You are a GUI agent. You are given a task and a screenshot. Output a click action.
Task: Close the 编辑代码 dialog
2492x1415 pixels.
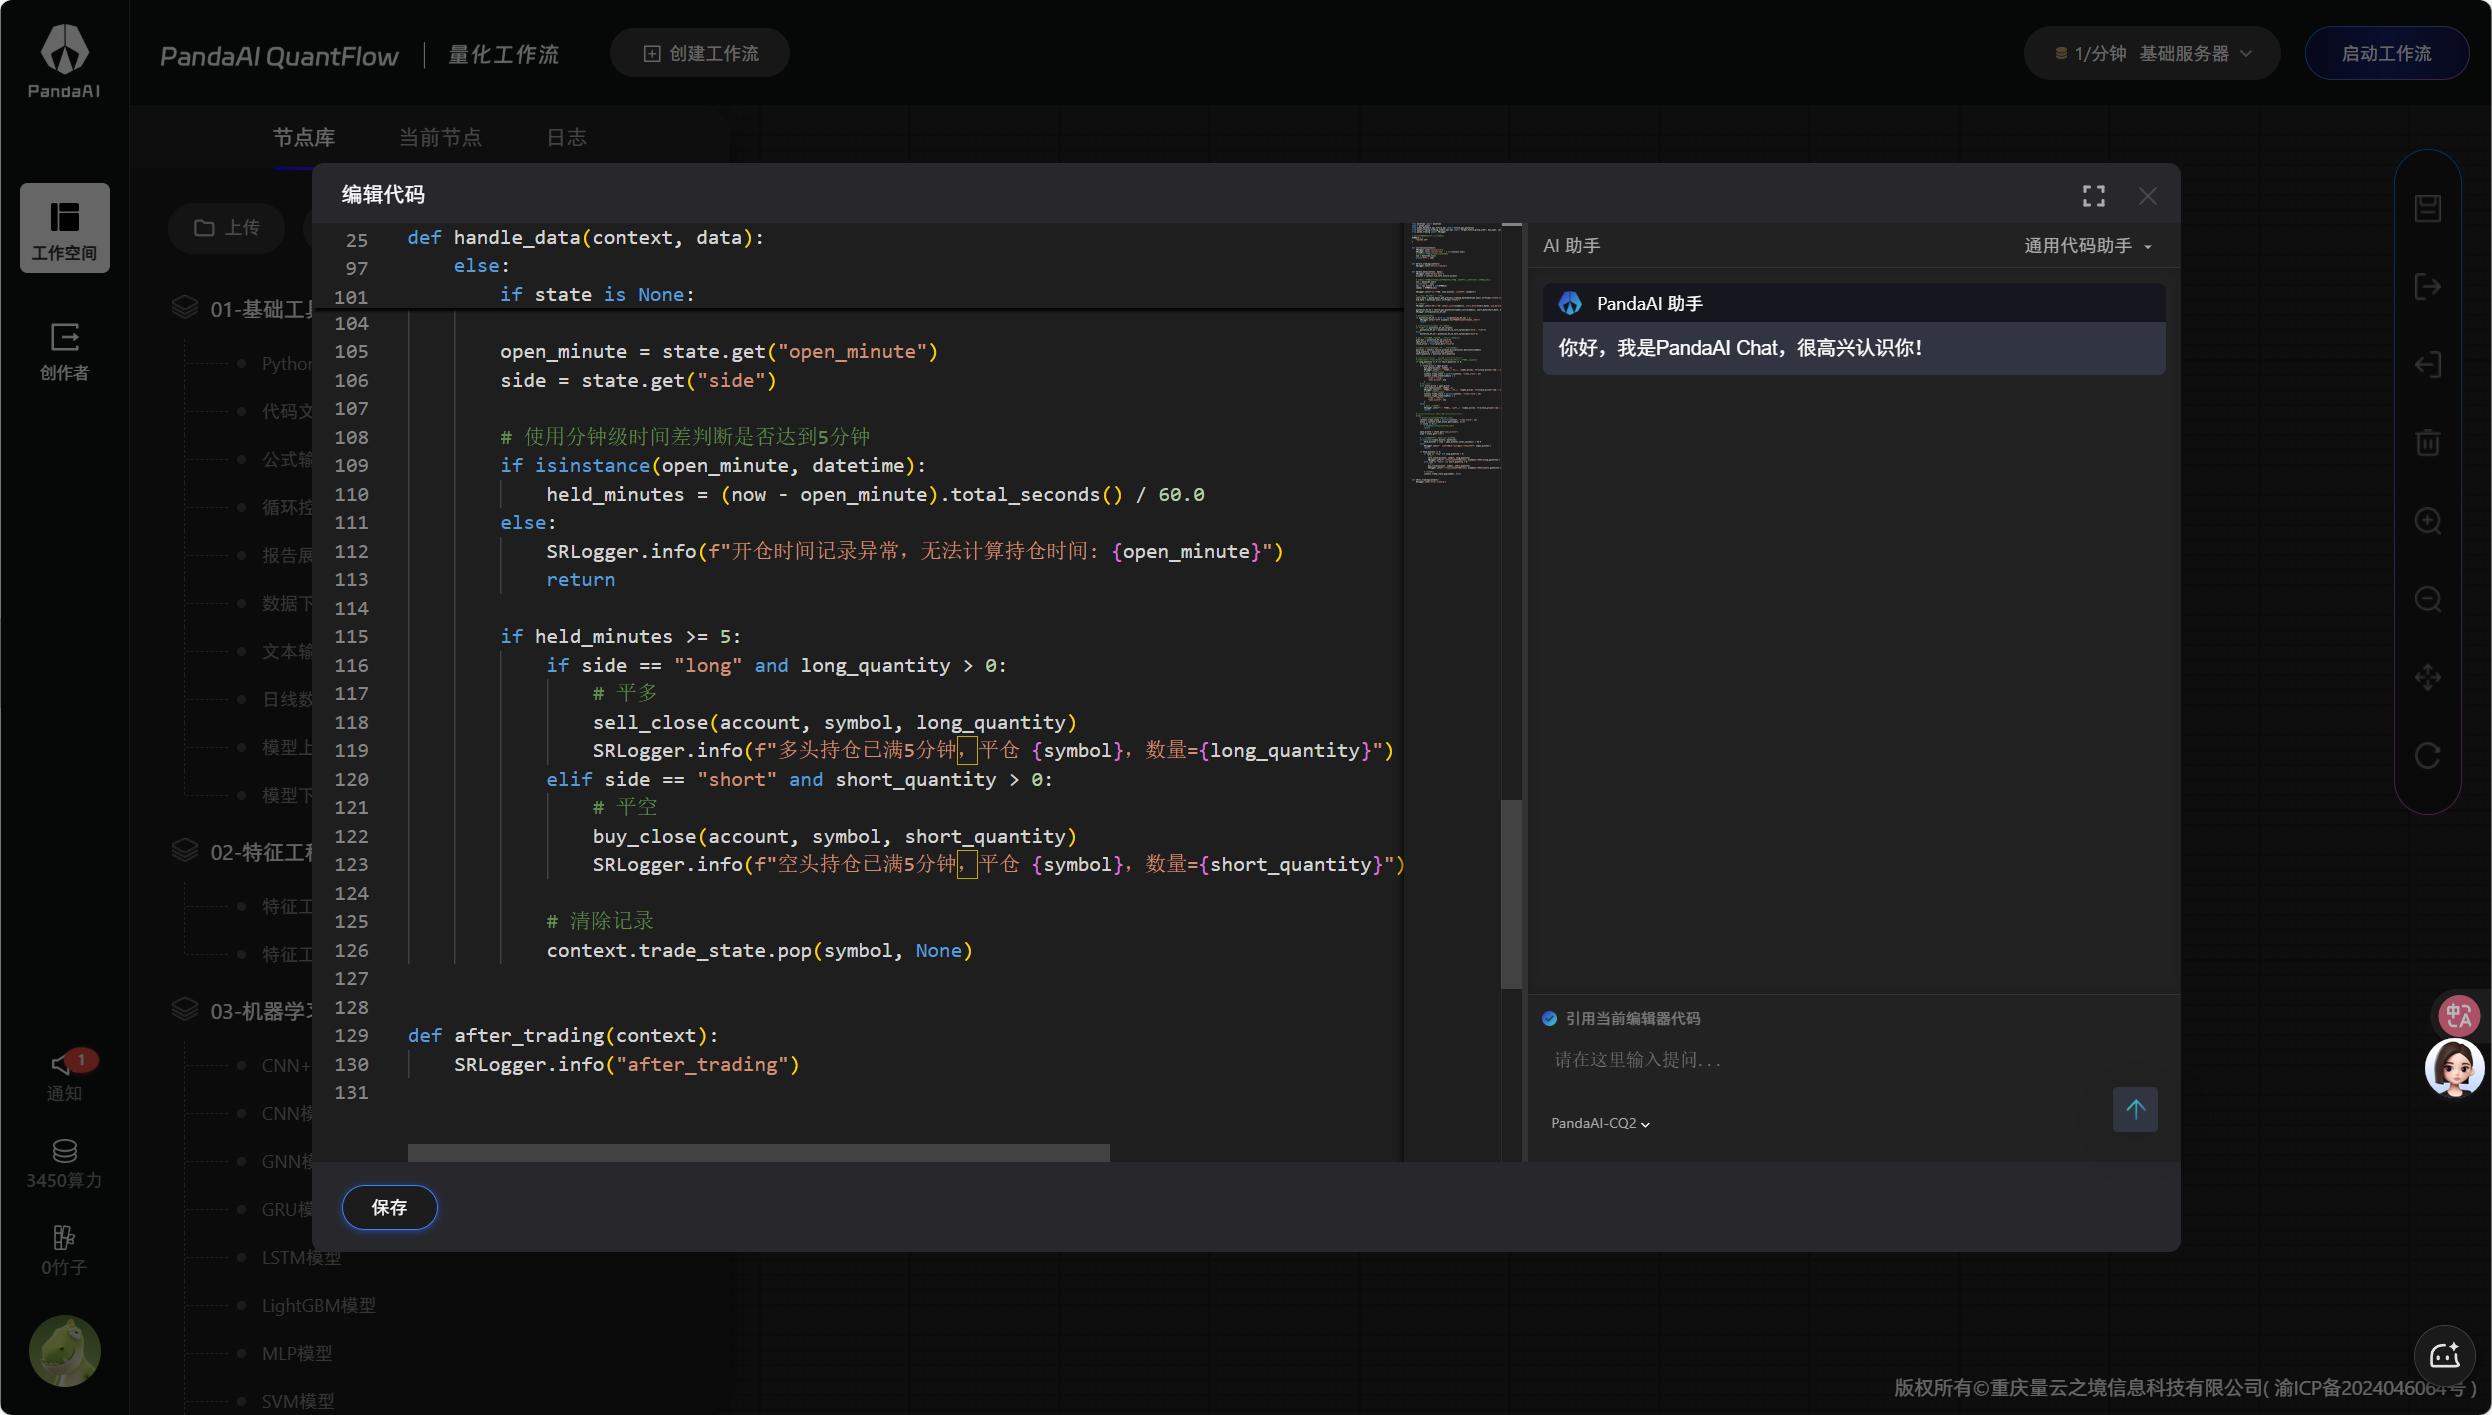[x=2148, y=196]
